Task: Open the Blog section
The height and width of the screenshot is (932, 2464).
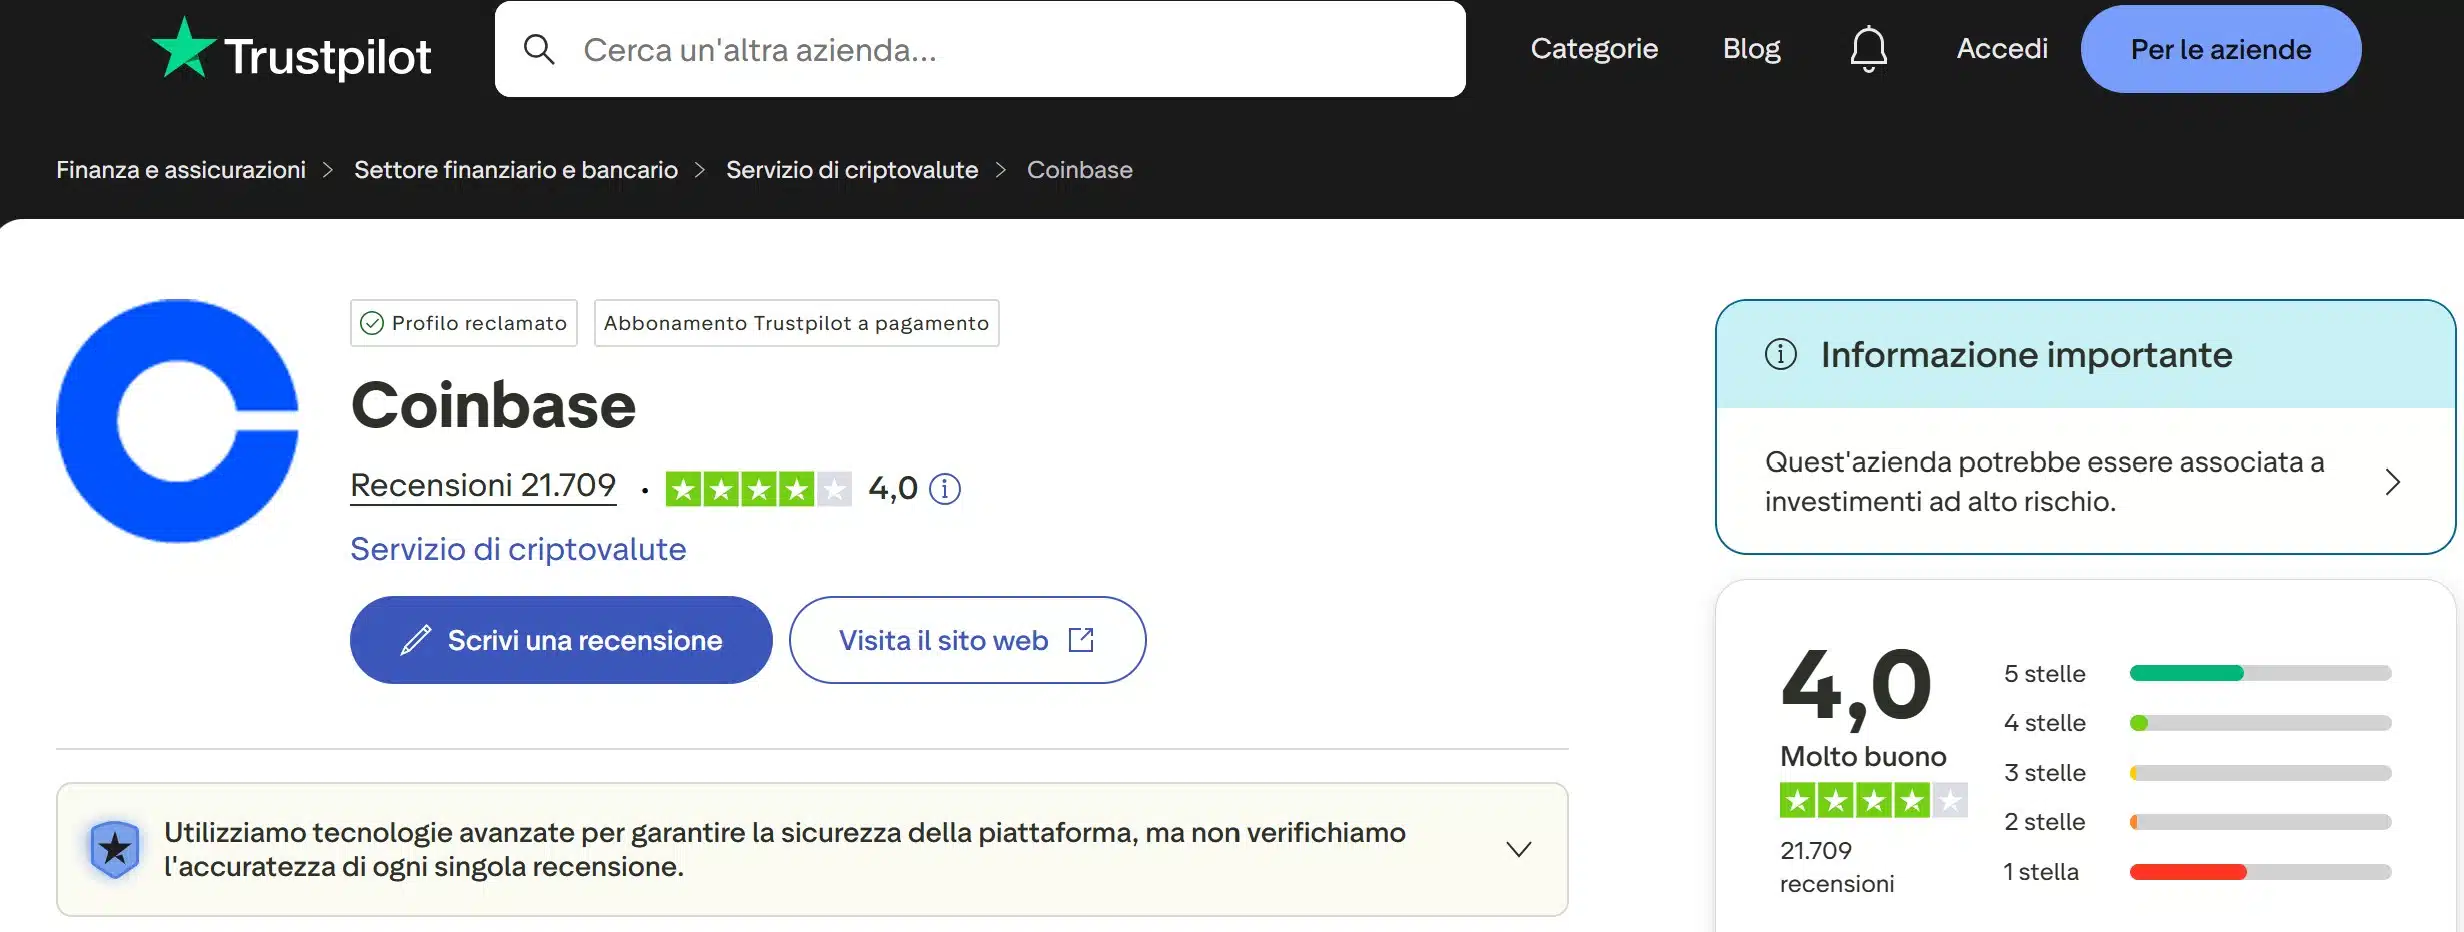Action: pos(1750,48)
